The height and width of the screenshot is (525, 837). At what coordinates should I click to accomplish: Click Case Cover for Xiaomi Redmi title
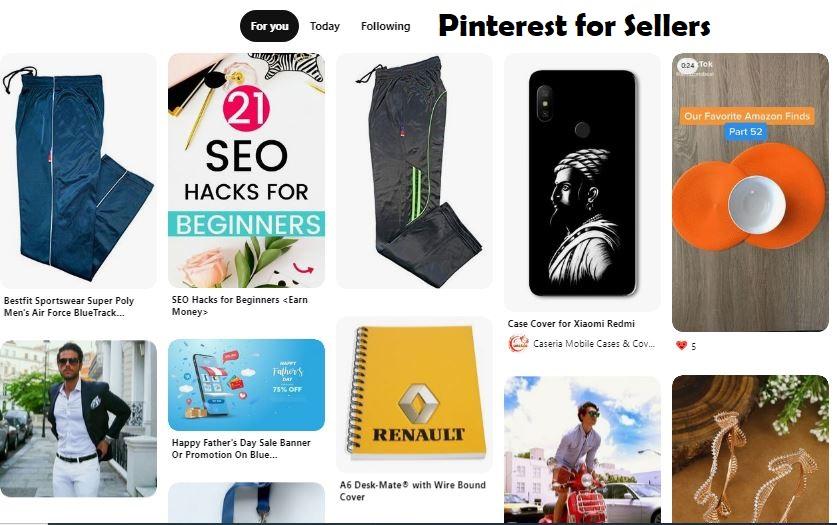pos(571,323)
